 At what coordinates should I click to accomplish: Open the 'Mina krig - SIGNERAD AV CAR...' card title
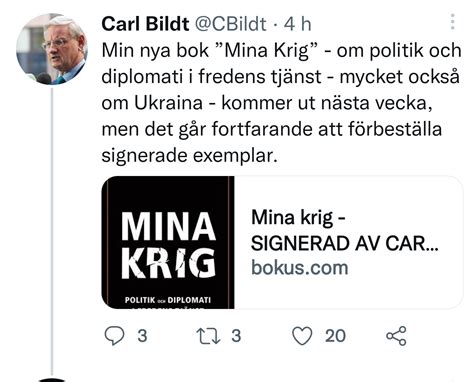(344, 230)
